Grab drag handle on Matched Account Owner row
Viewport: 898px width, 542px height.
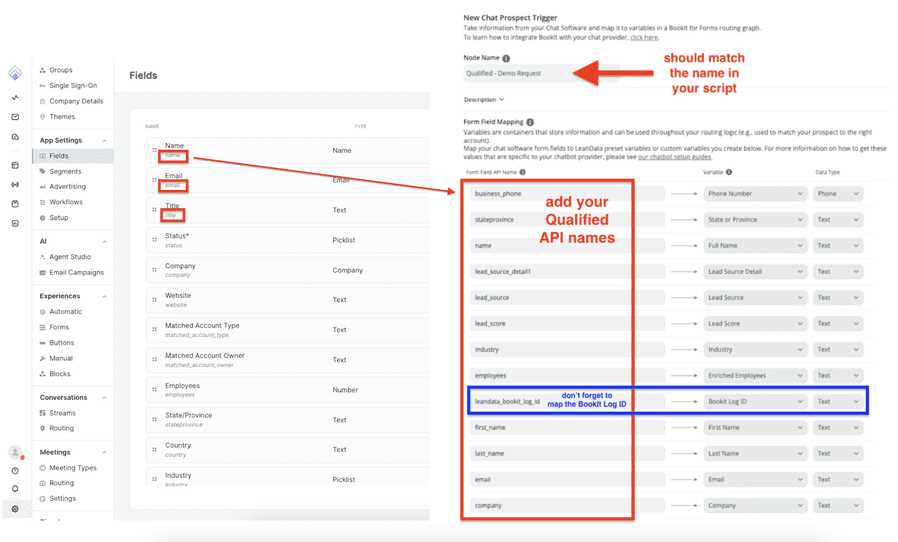[x=154, y=360]
